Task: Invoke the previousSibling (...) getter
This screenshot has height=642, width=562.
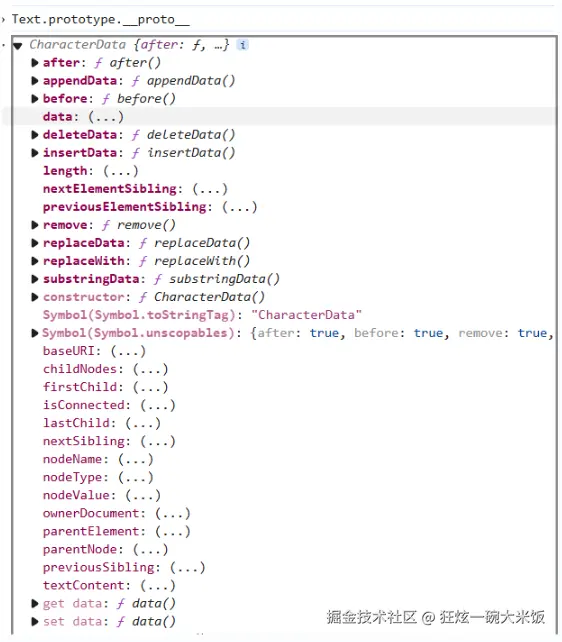Action: click(187, 567)
